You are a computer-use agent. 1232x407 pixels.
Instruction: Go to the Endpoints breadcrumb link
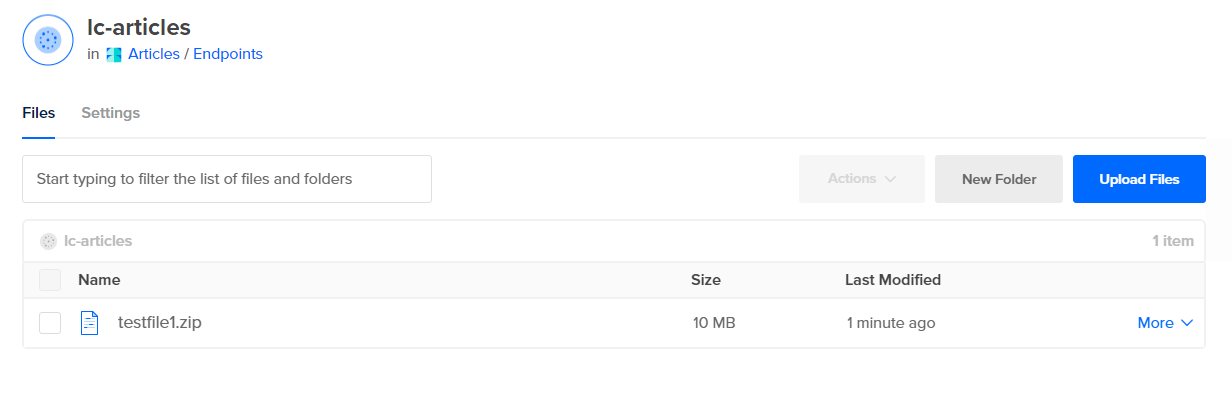(228, 54)
